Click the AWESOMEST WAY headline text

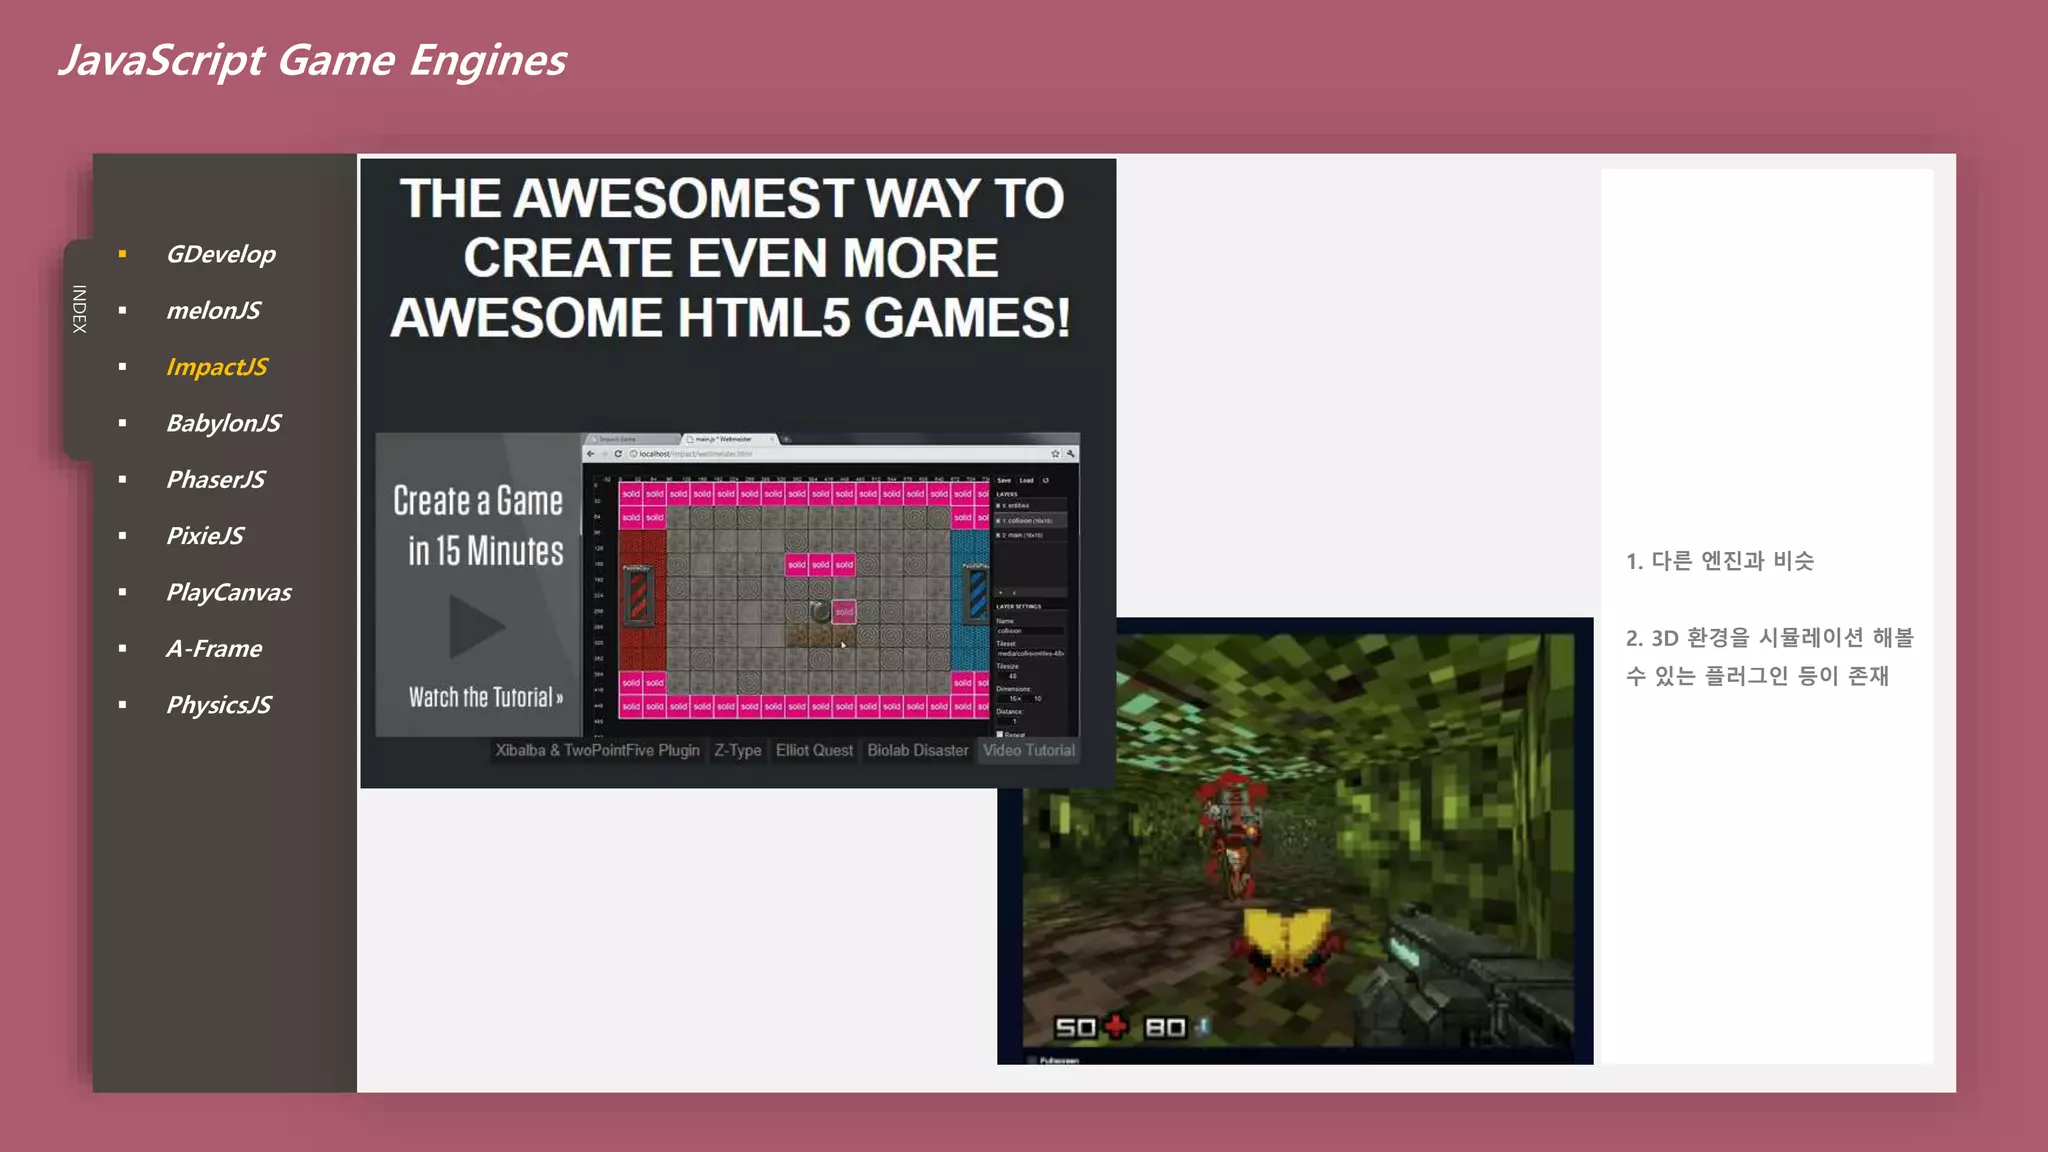click(731, 258)
